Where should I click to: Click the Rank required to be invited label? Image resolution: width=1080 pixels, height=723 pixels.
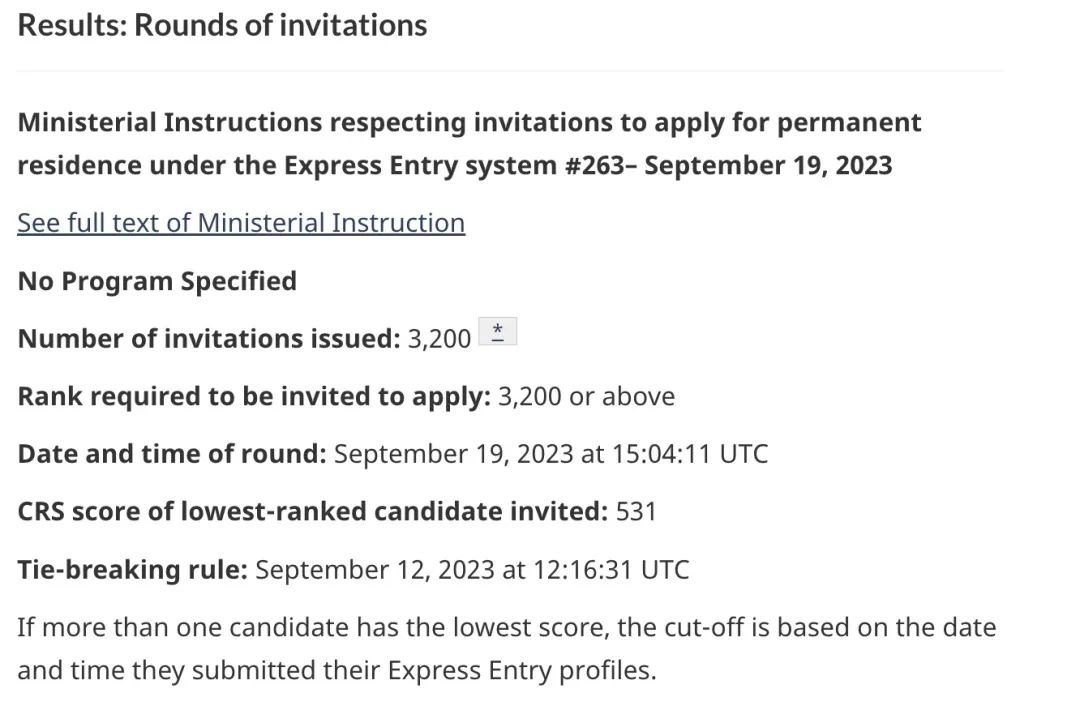click(254, 397)
